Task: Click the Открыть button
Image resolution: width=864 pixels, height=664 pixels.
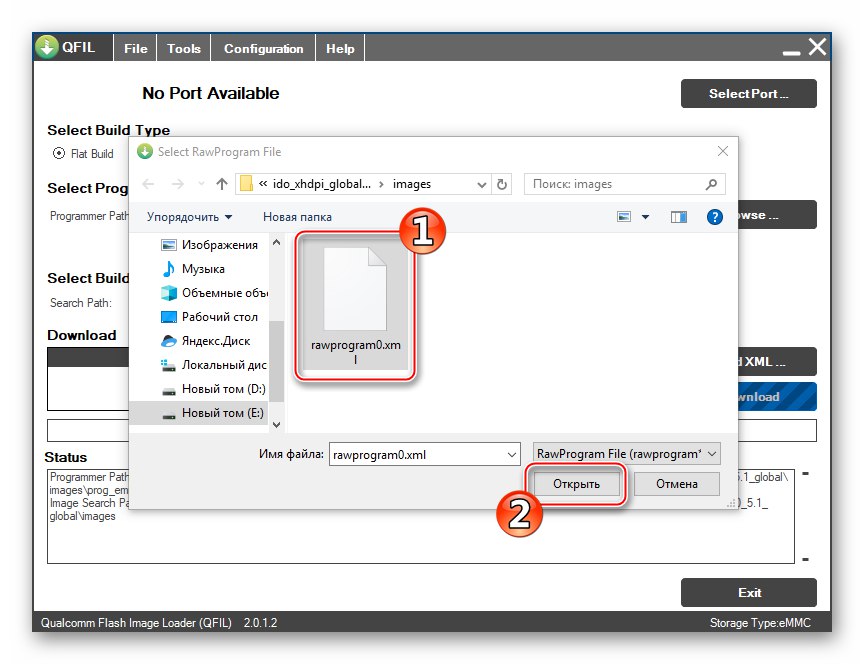Action: tap(576, 484)
